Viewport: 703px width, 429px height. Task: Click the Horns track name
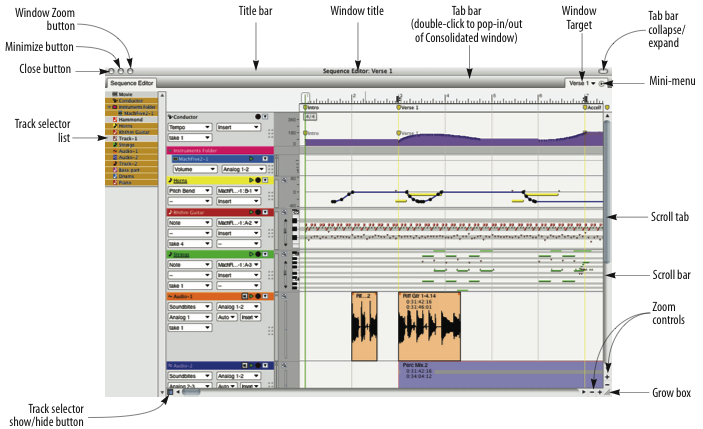[x=180, y=180]
